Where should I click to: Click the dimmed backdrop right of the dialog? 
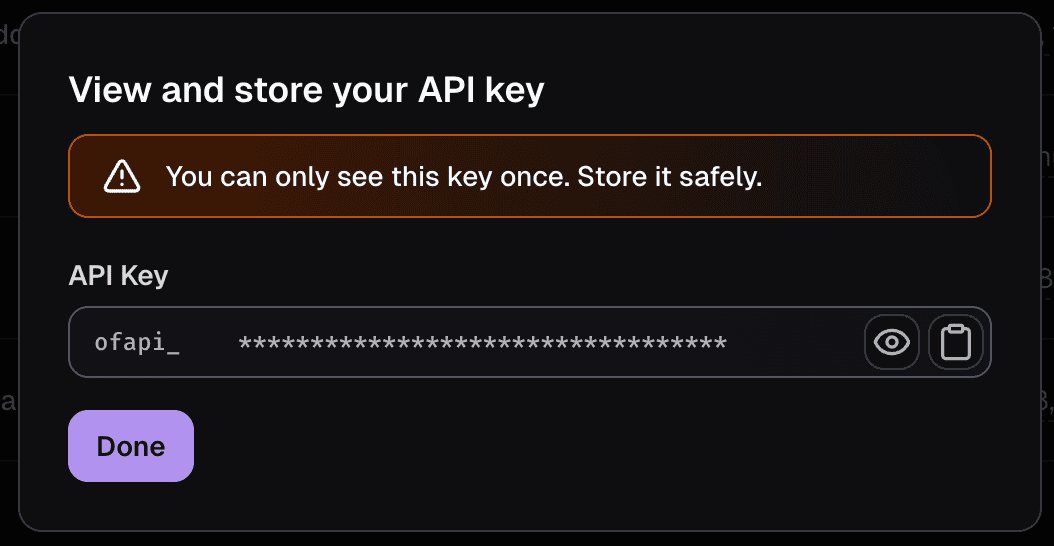pyautogui.click(x=1048, y=202)
